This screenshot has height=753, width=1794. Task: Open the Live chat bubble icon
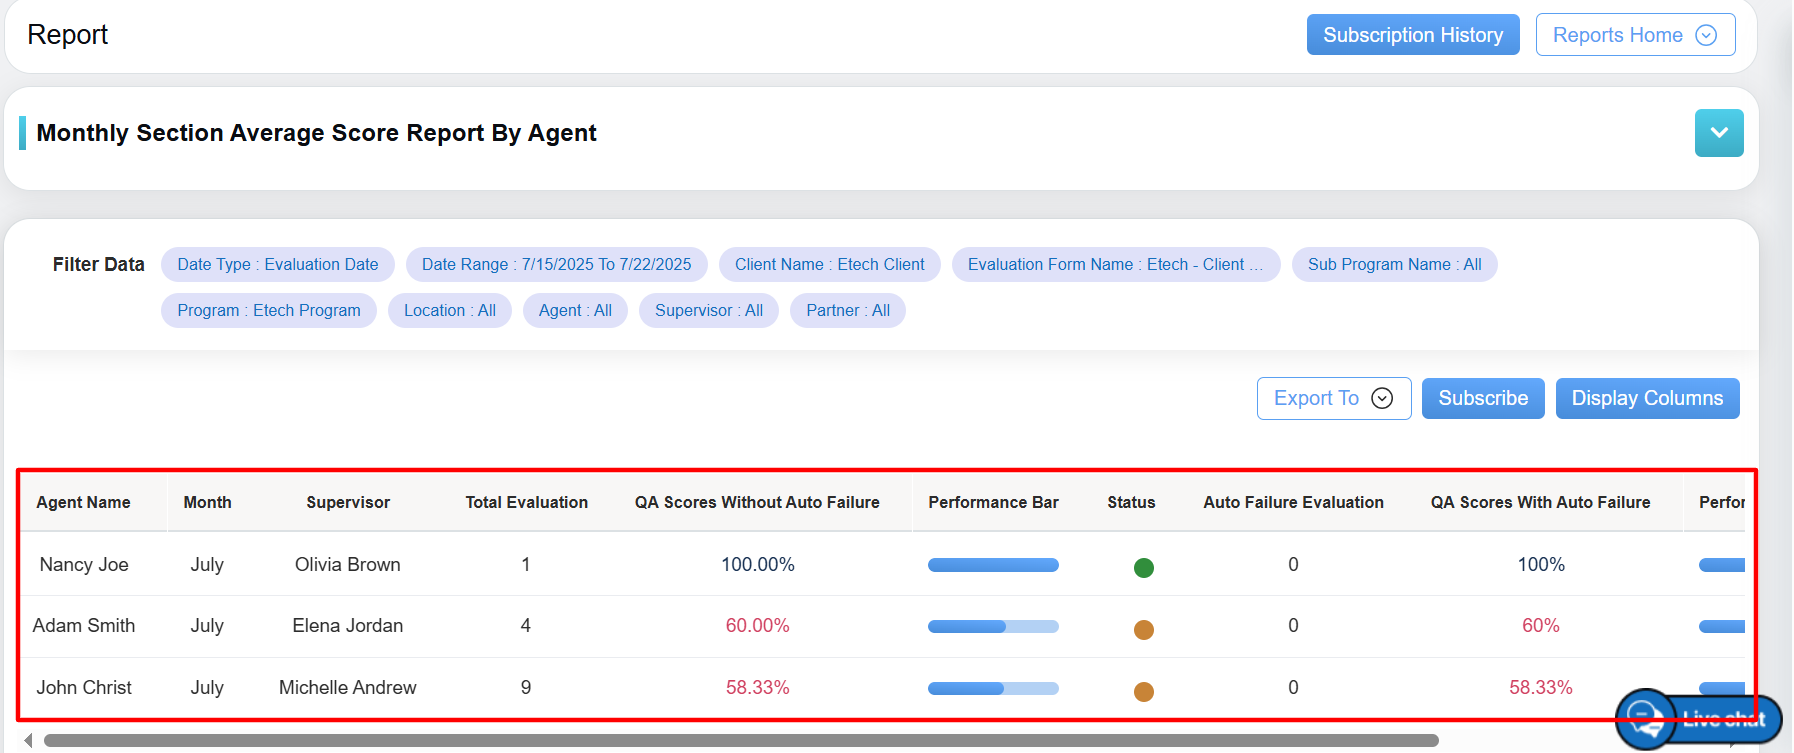point(1645,718)
